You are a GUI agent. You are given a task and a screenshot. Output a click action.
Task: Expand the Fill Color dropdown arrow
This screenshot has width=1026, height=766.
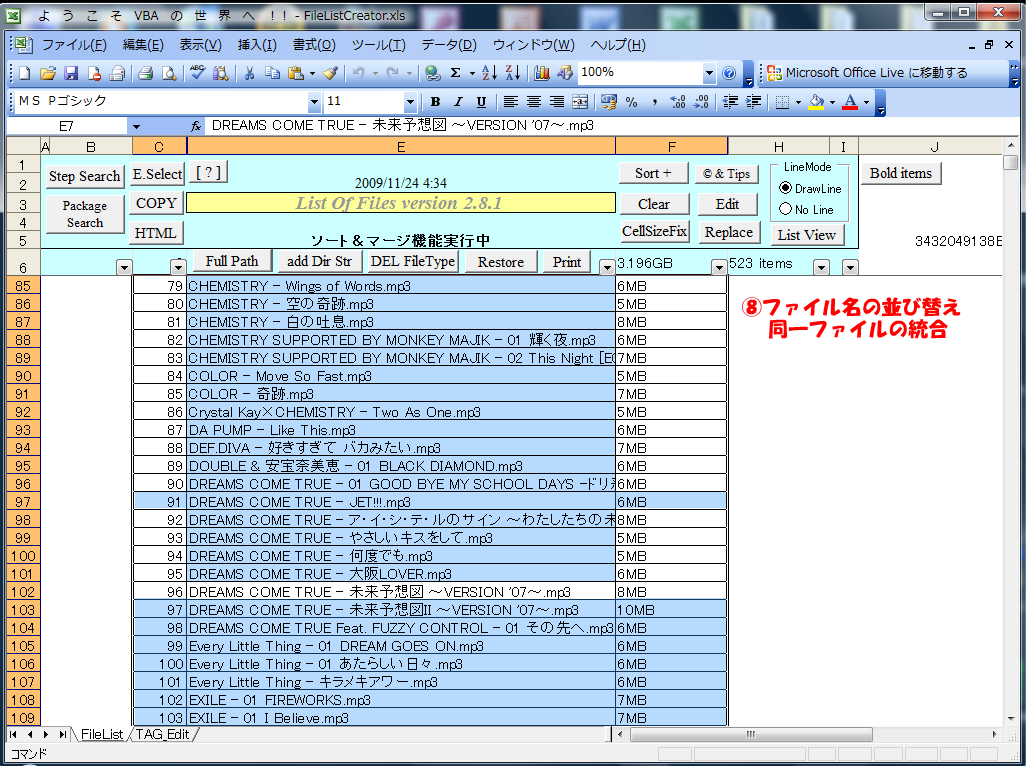click(x=832, y=102)
